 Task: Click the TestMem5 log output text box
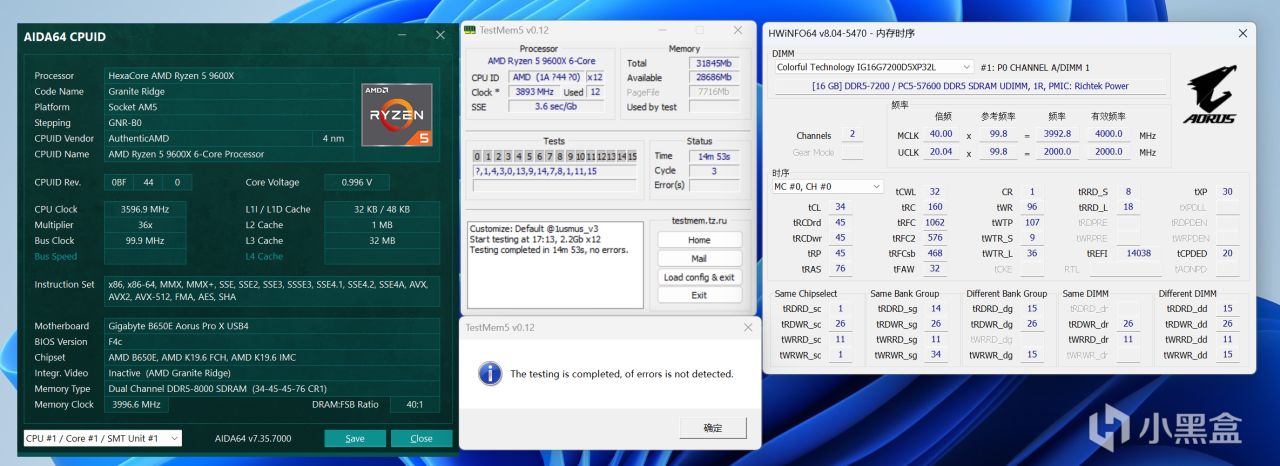coord(555,264)
